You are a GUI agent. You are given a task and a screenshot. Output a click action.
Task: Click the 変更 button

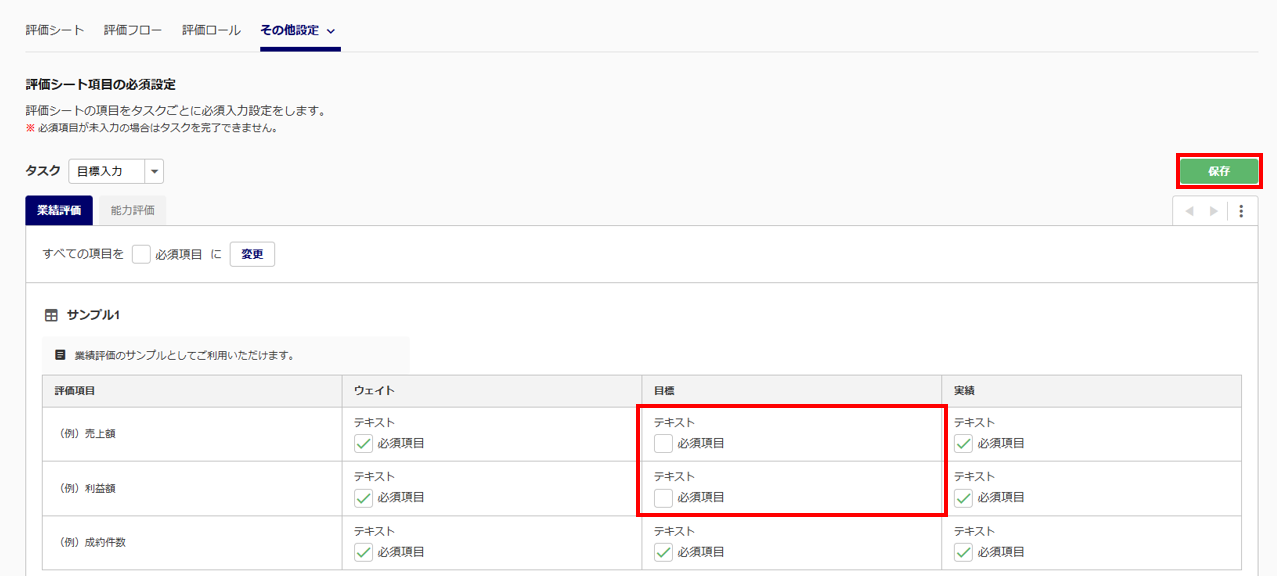pyautogui.click(x=252, y=254)
